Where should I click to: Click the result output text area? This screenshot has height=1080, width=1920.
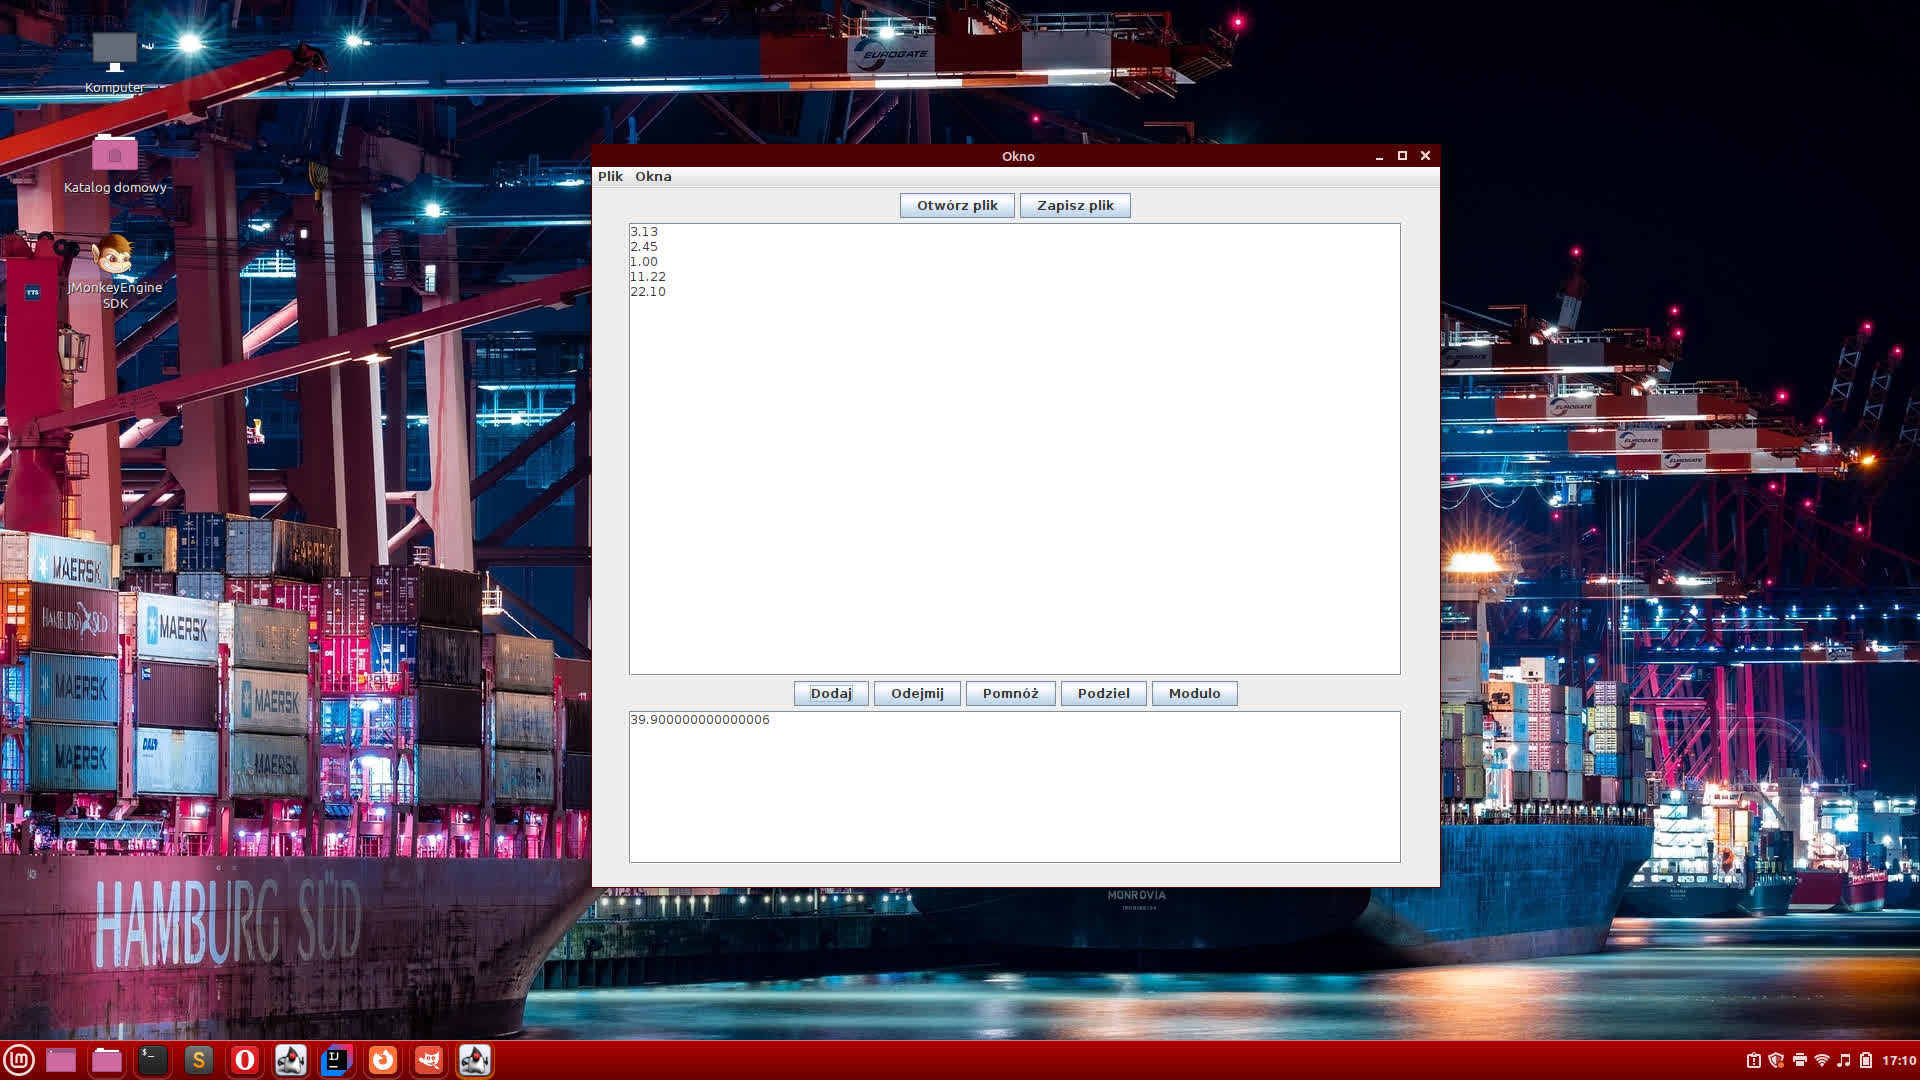pos(1014,790)
